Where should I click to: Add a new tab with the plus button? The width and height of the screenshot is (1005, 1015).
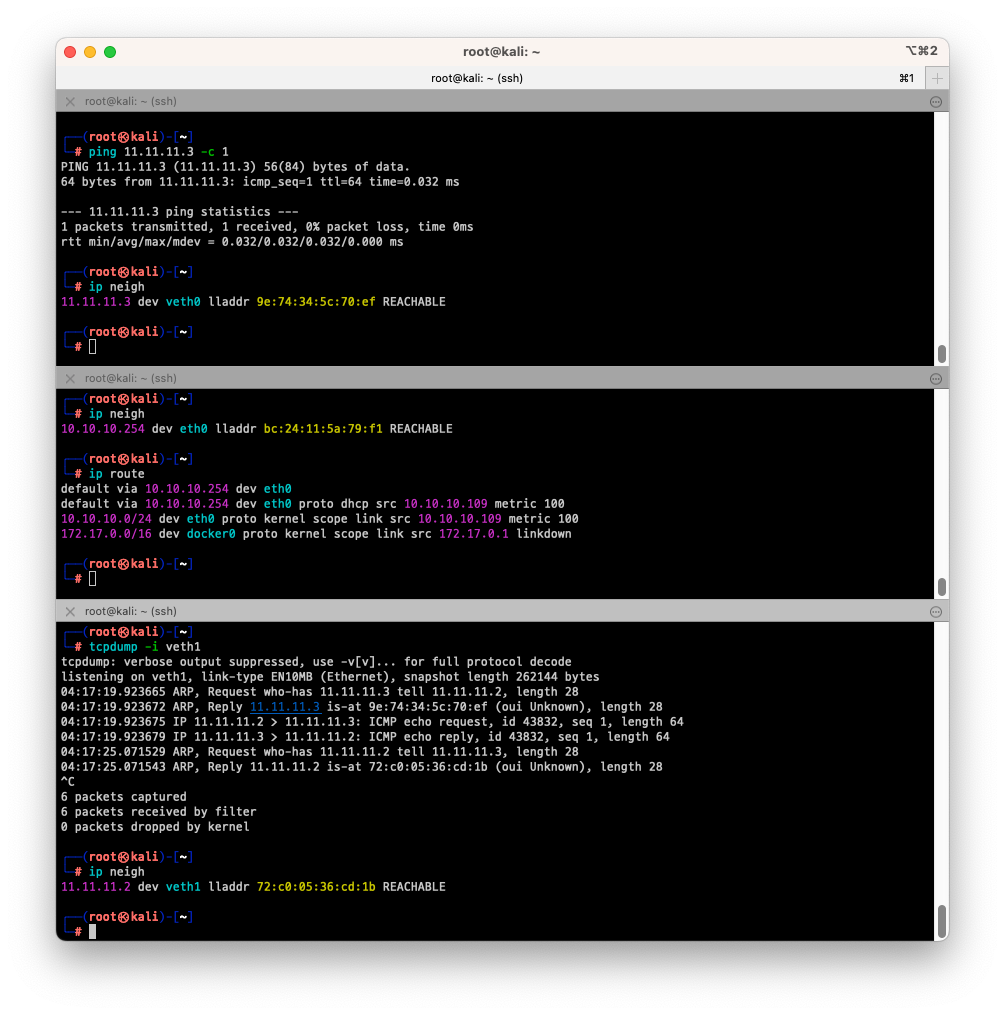pyautogui.click(x=937, y=78)
